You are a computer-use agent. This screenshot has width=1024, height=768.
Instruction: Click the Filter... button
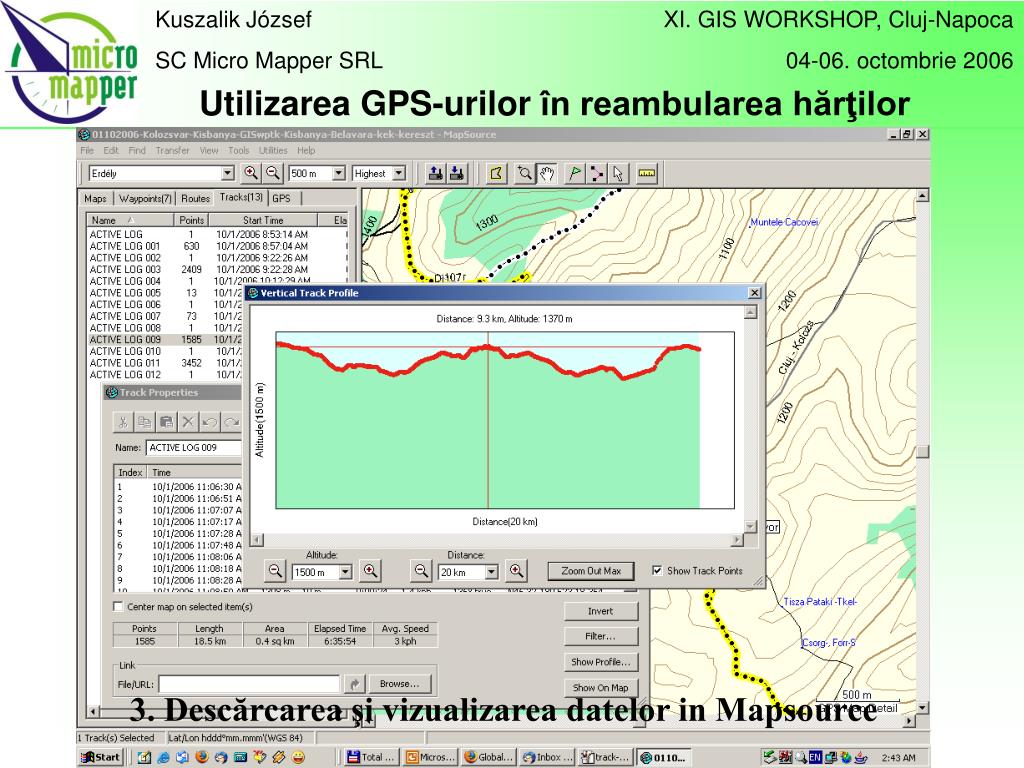(601, 636)
